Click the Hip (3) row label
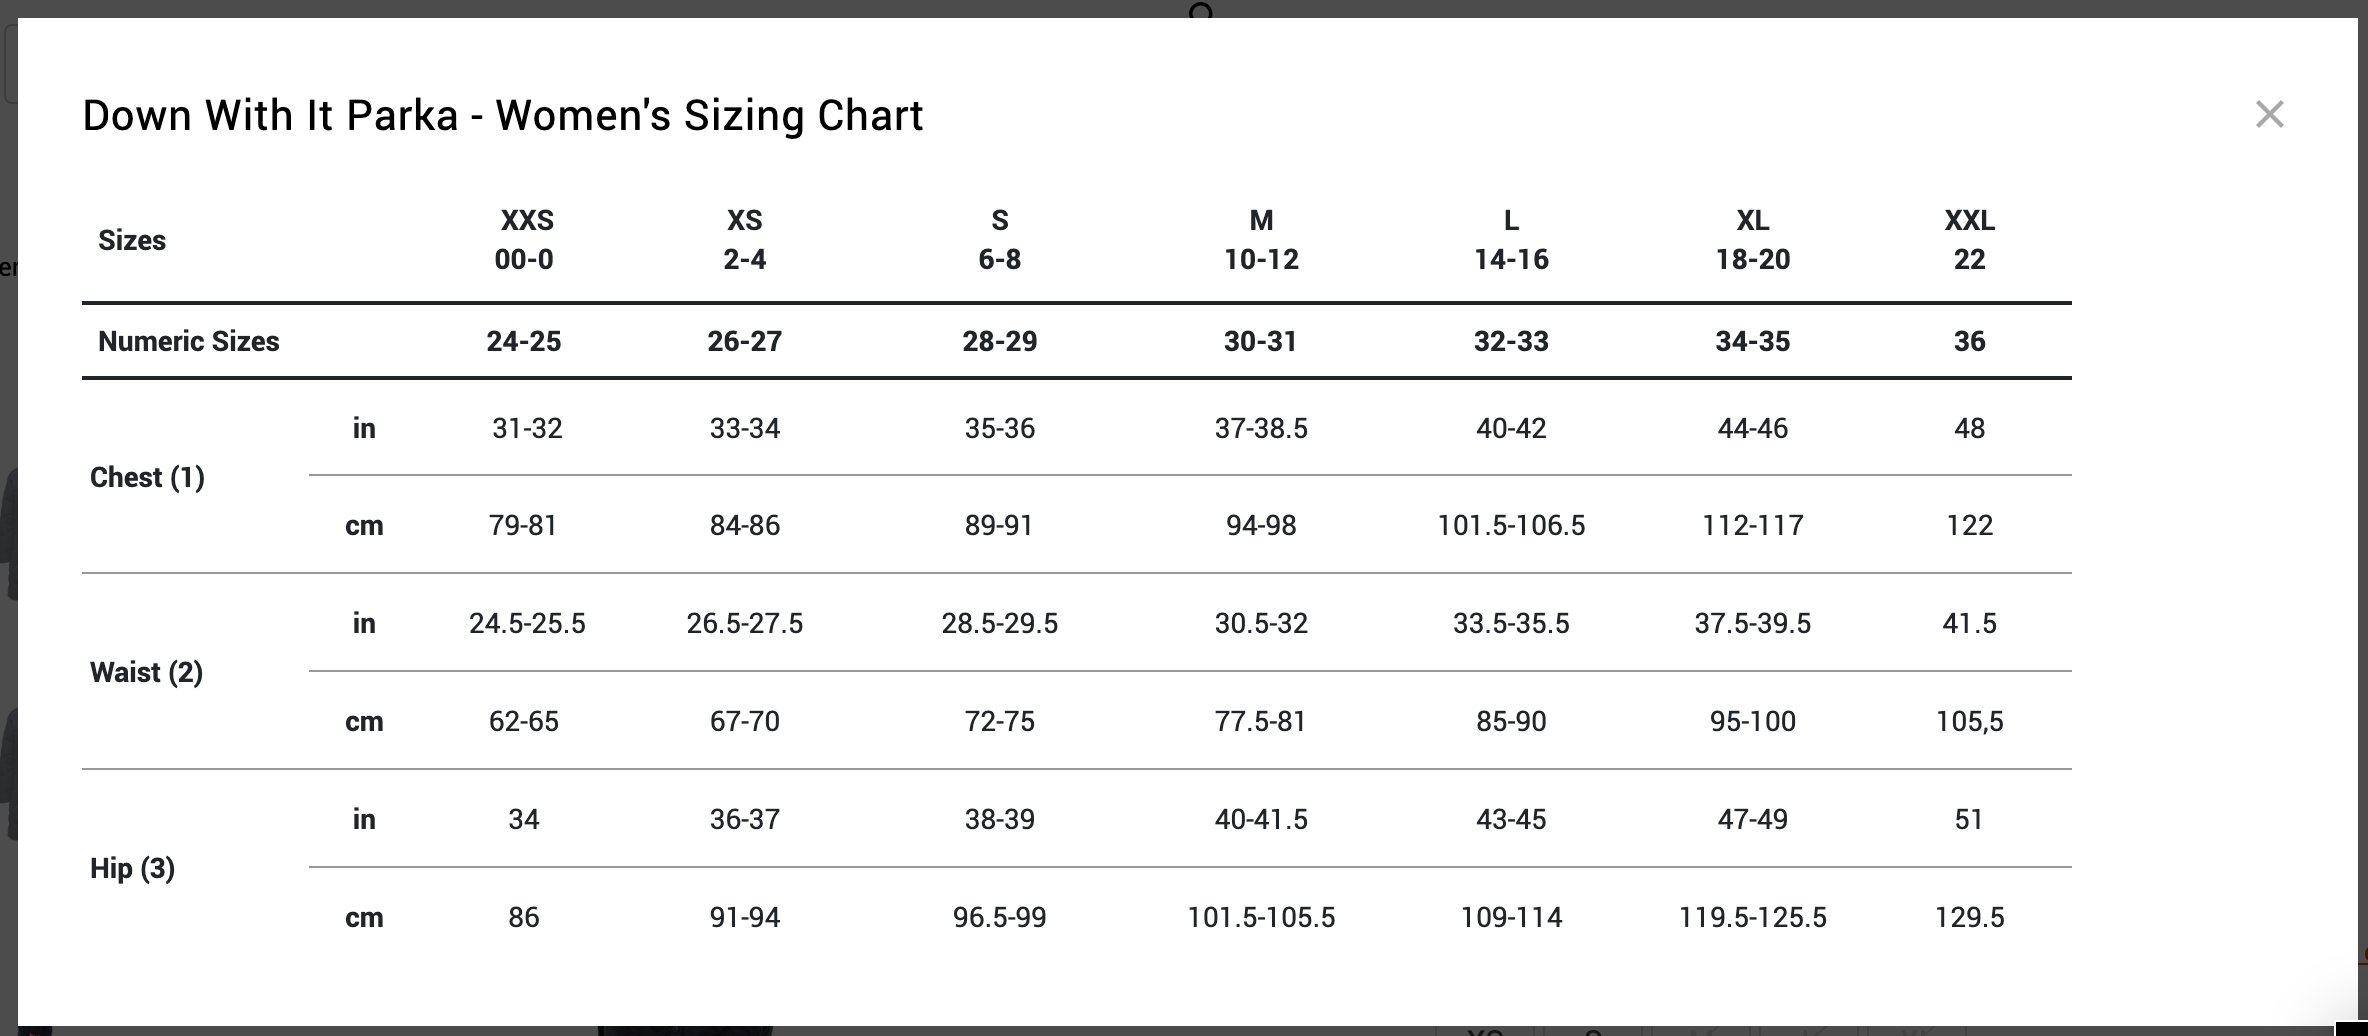2368x1036 pixels. tap(132, 868)
